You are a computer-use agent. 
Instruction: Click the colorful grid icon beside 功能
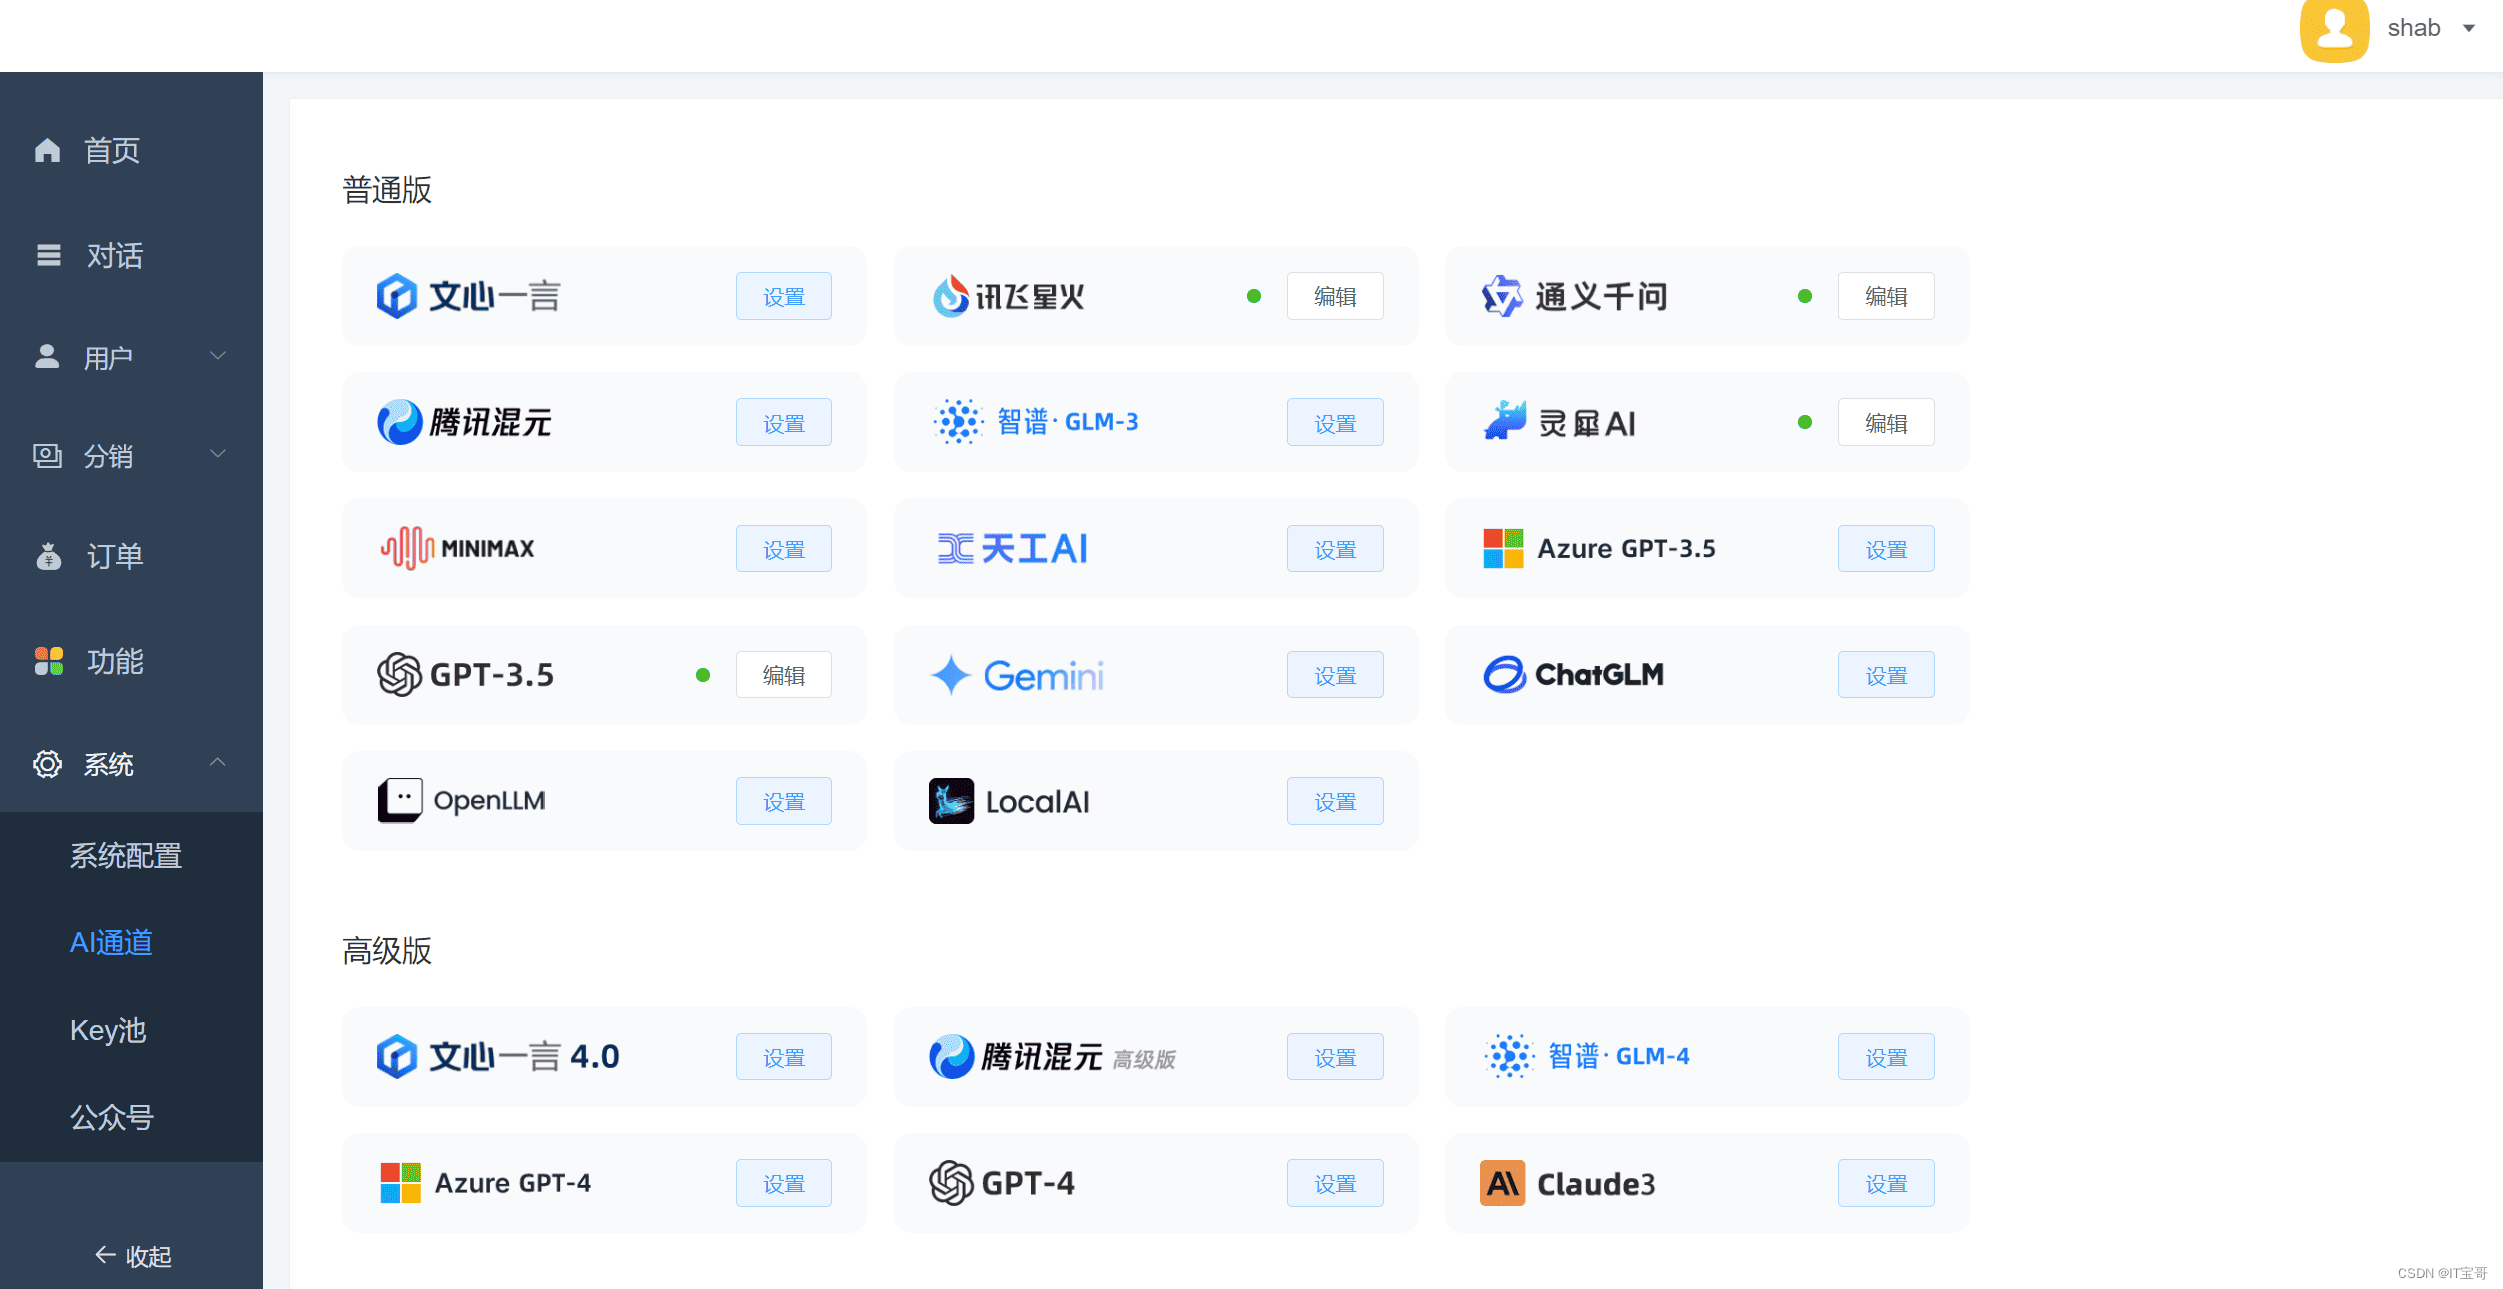pyautogui.click(x=48, y=661)
